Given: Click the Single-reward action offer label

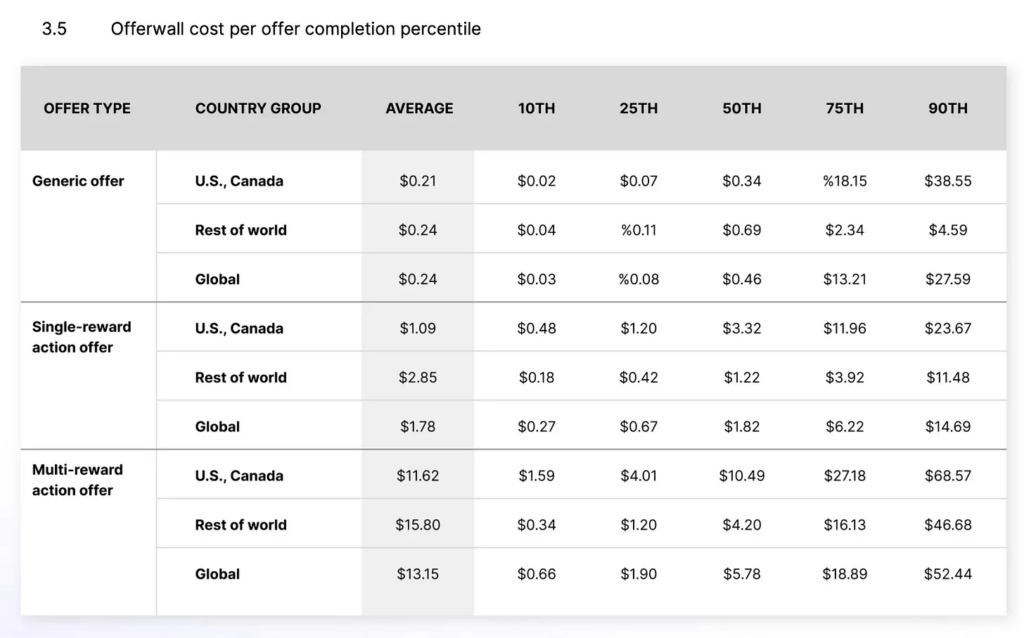Looking at the screenshot, I should (x=81, y=337).
